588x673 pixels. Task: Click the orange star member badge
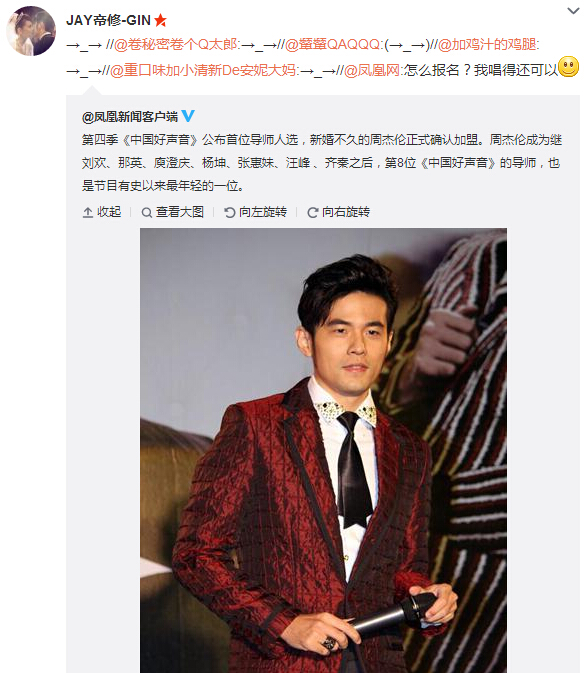tap(161, 20)
